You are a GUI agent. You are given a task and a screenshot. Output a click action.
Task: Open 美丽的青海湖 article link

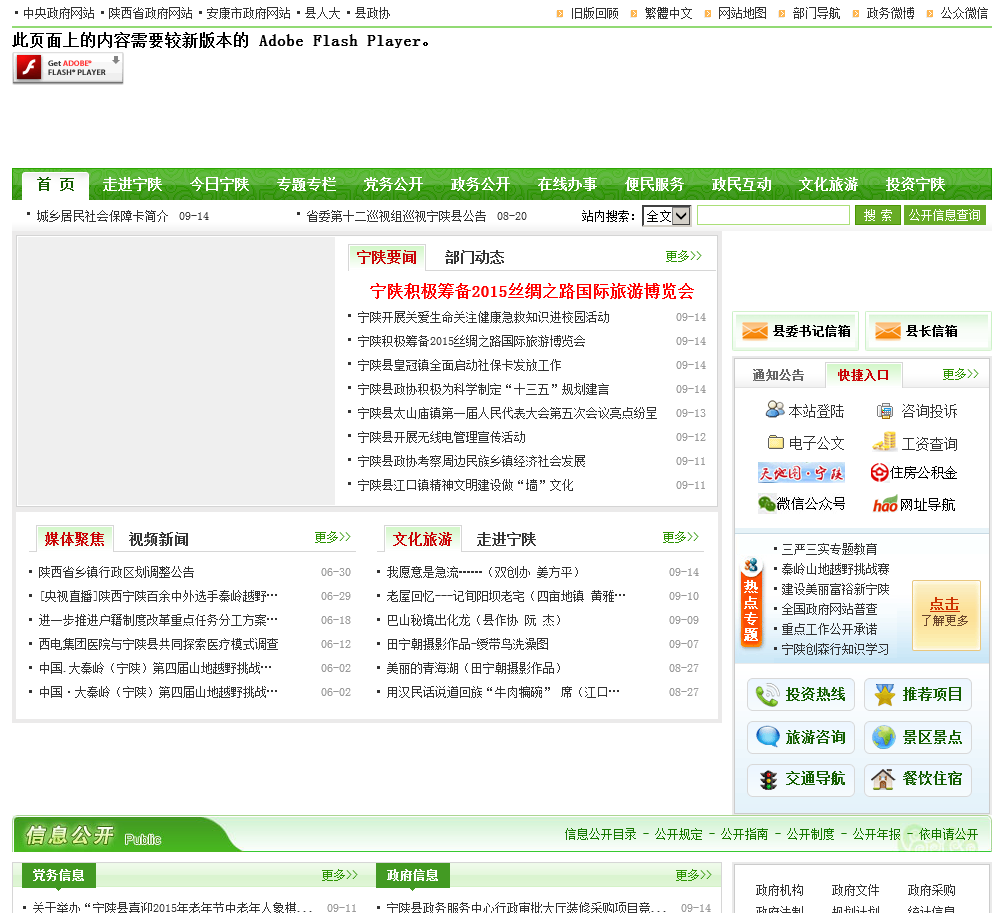474,668
